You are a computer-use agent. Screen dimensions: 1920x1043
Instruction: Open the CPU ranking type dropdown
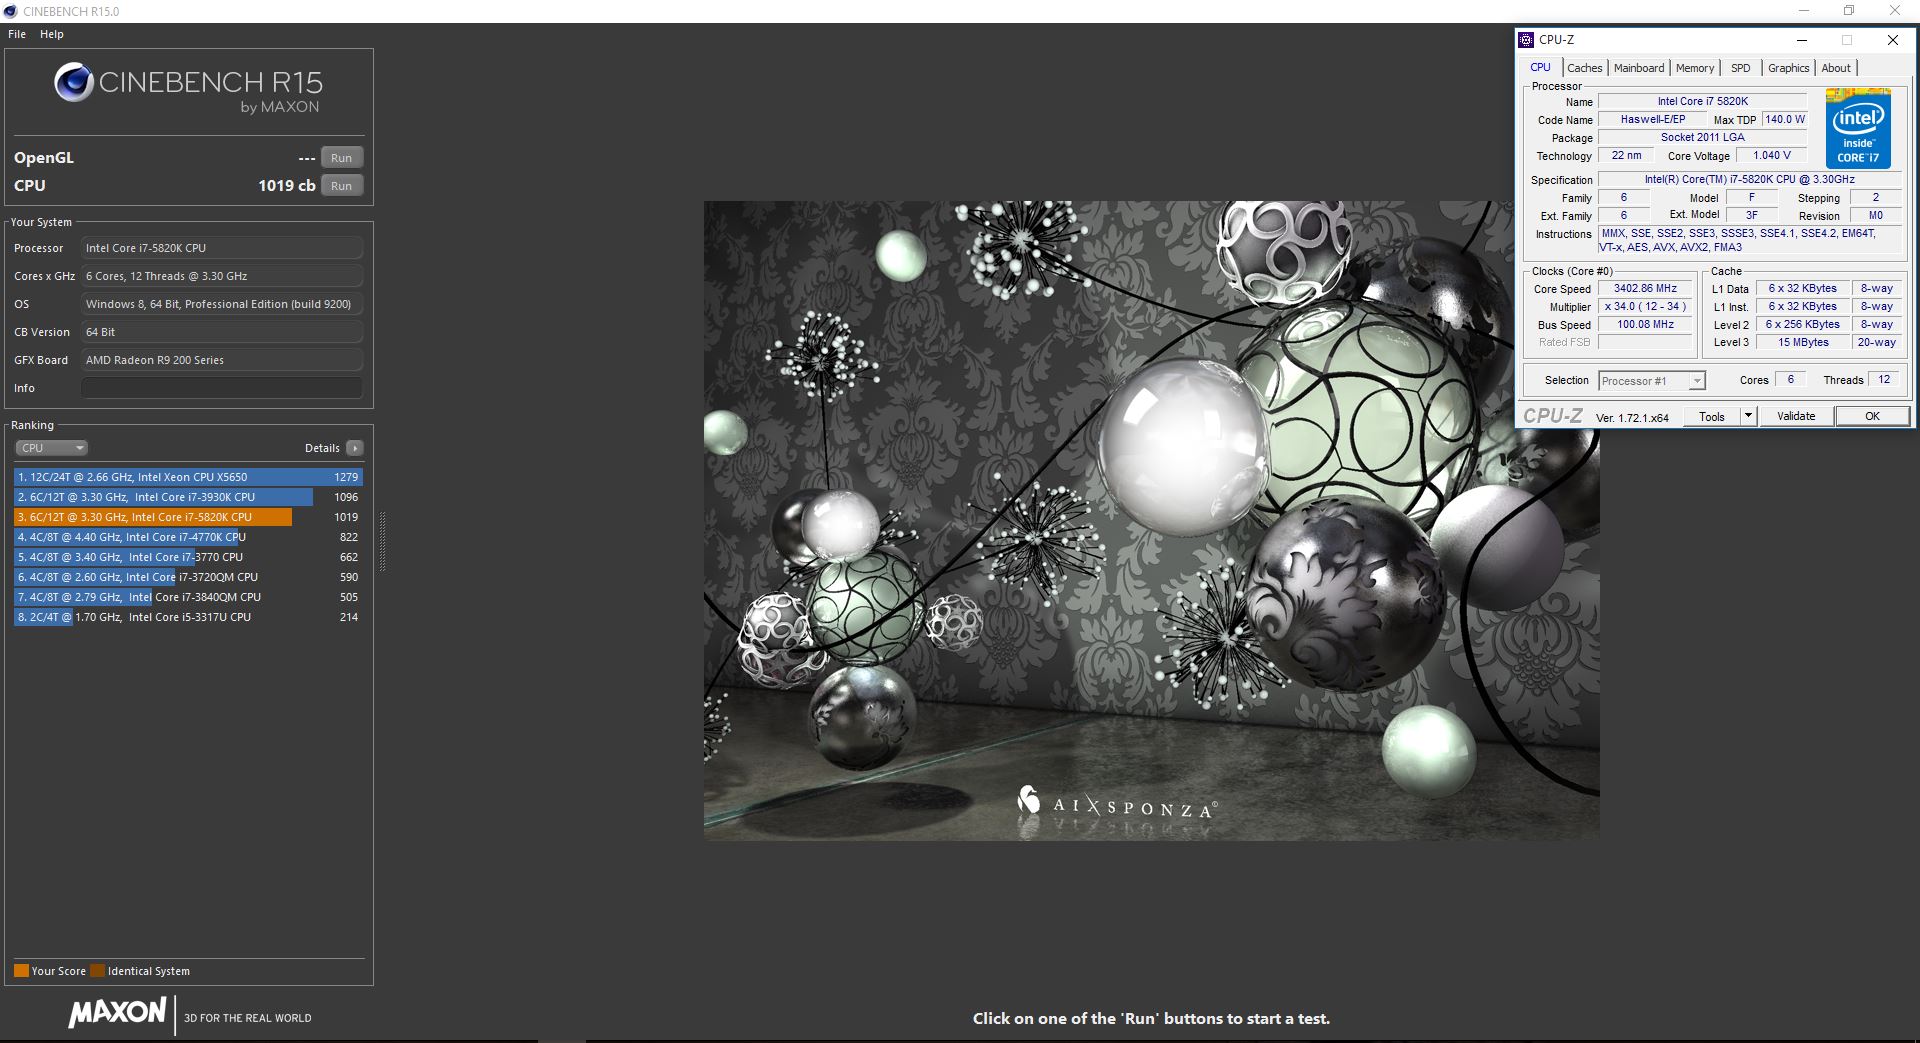click(x=52, y=448)
